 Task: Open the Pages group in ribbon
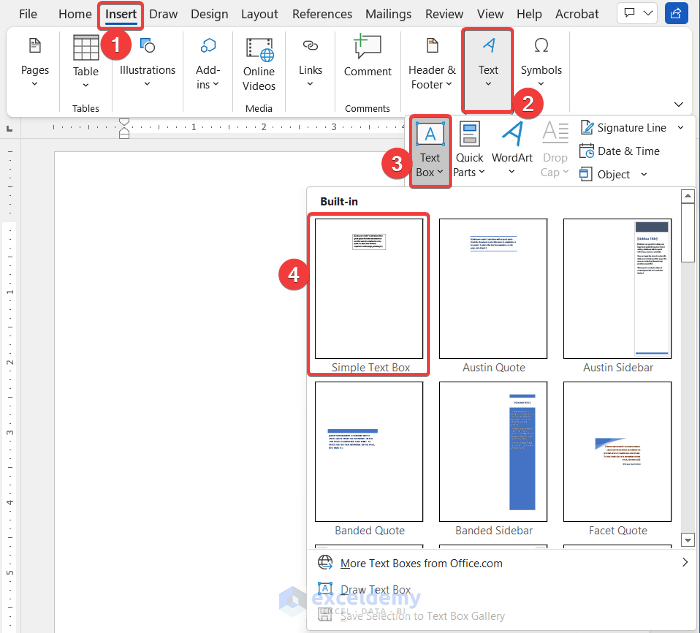pyautogui.click(x=35, y=62)
